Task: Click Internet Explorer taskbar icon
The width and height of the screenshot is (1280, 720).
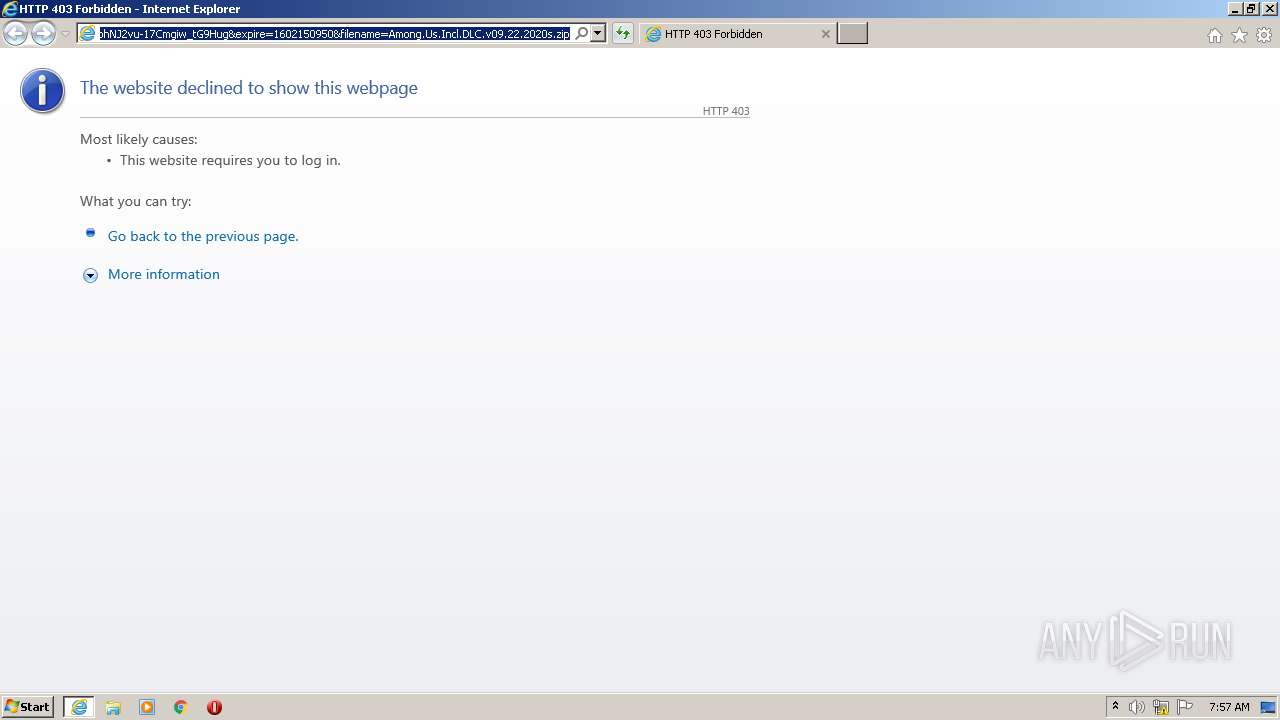Action: click(x=79, y=707)
